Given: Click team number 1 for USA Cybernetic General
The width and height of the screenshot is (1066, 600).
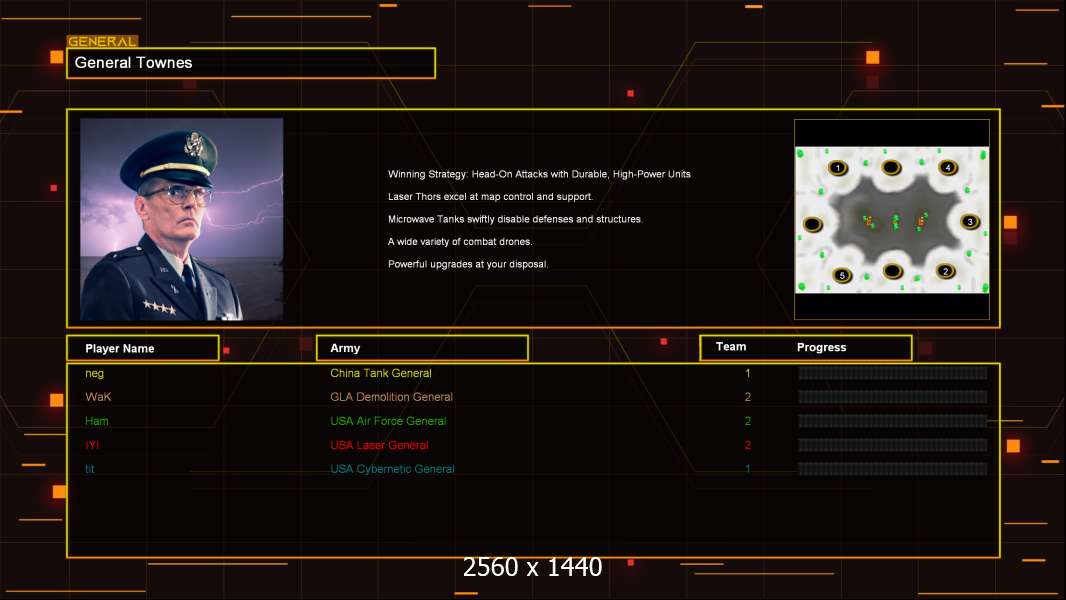Looking at the screenshot, I should [747, 469].
